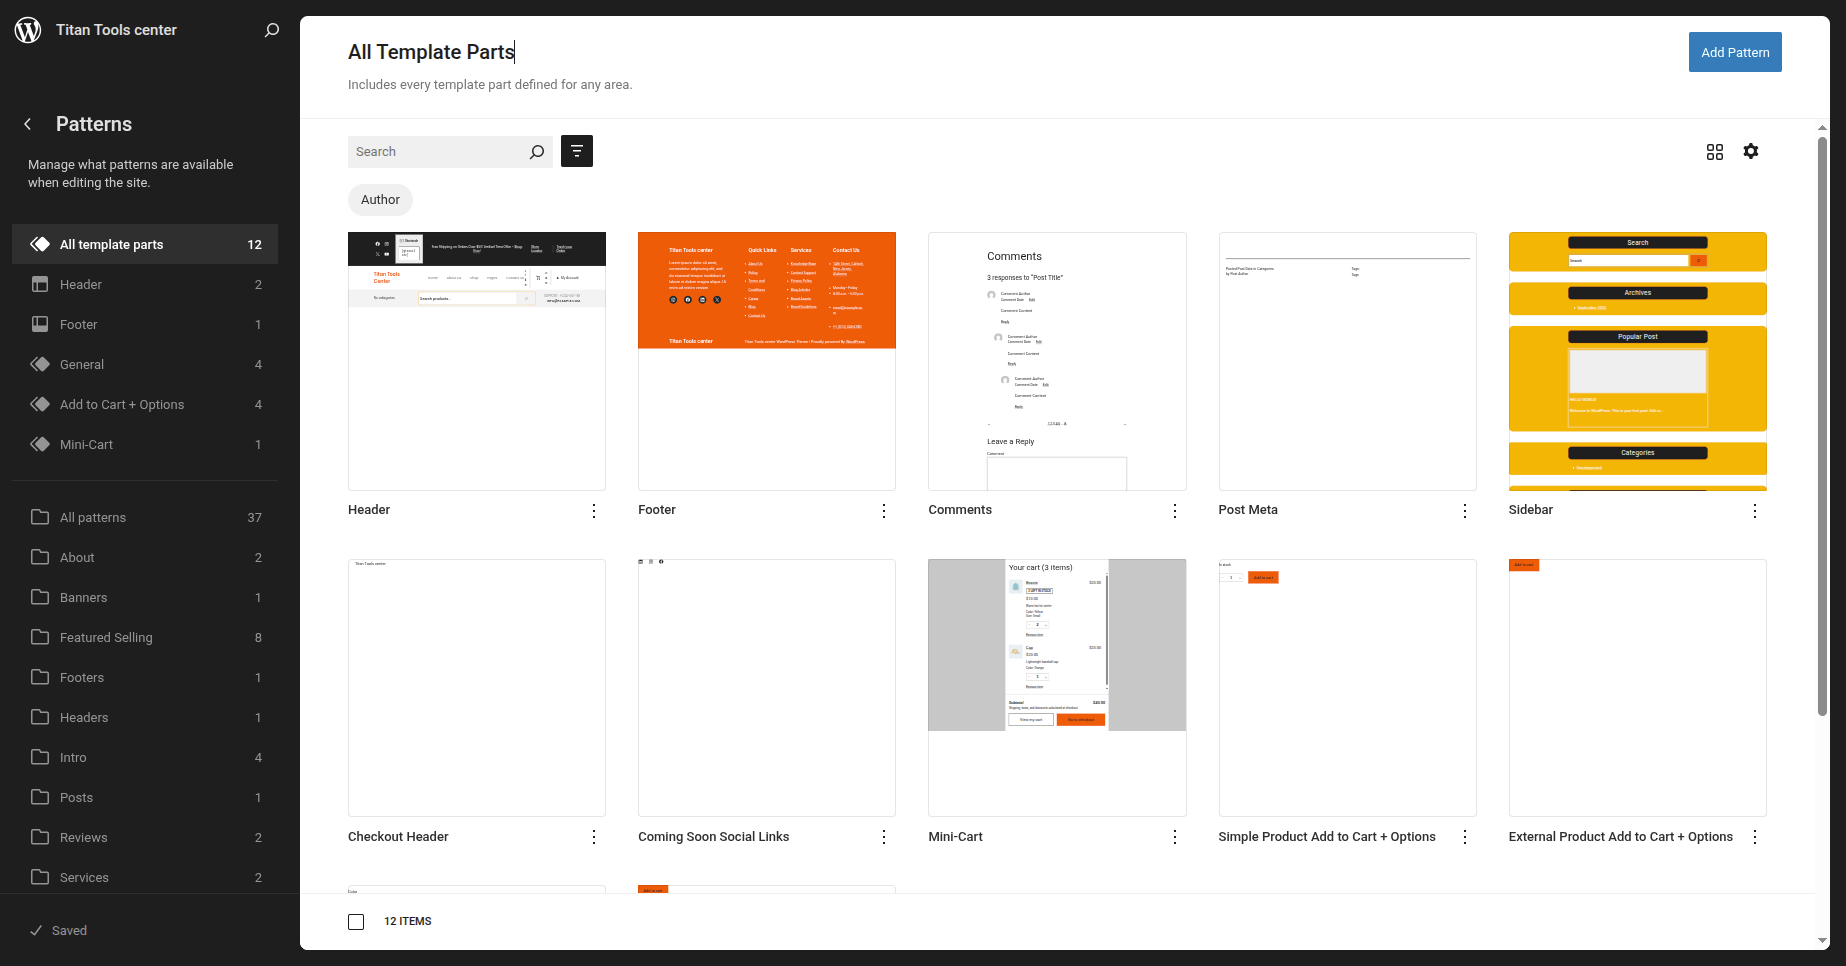
Task: Open actions menu for Mini-Cart pattern
Action: coord(1174,837)
